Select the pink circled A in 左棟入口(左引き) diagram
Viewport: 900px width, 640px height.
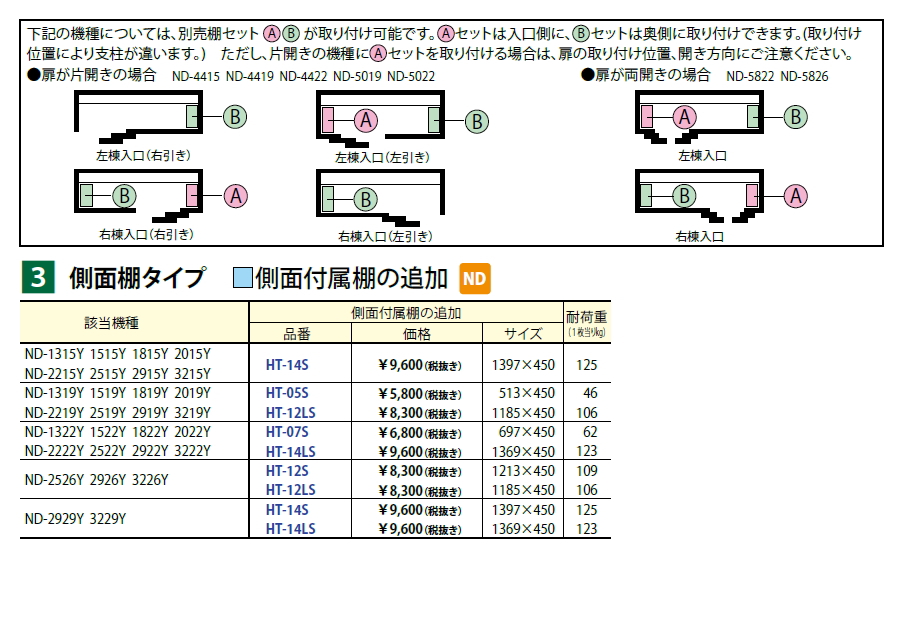point(367,121)
